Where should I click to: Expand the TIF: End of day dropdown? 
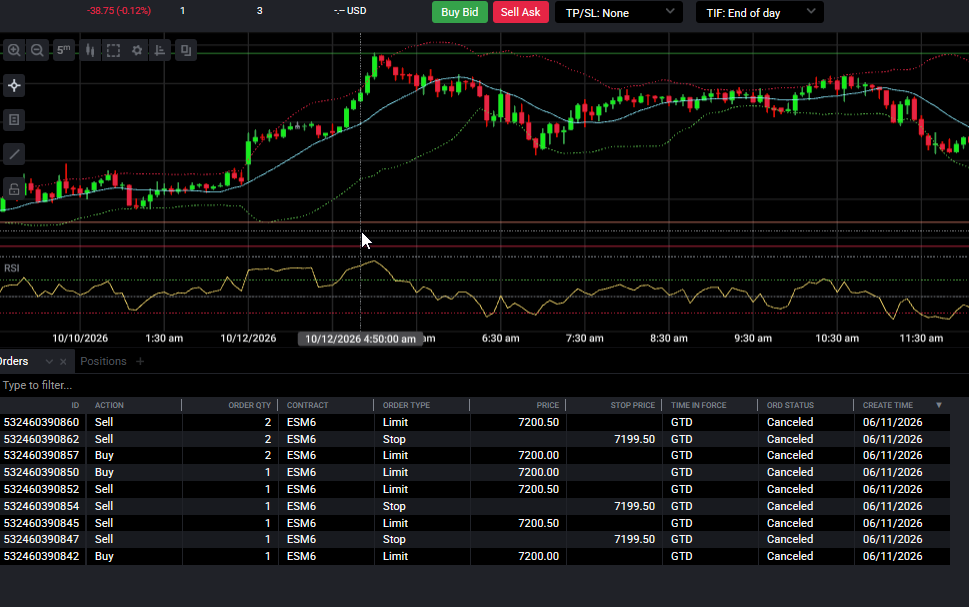tap(760, 12)
